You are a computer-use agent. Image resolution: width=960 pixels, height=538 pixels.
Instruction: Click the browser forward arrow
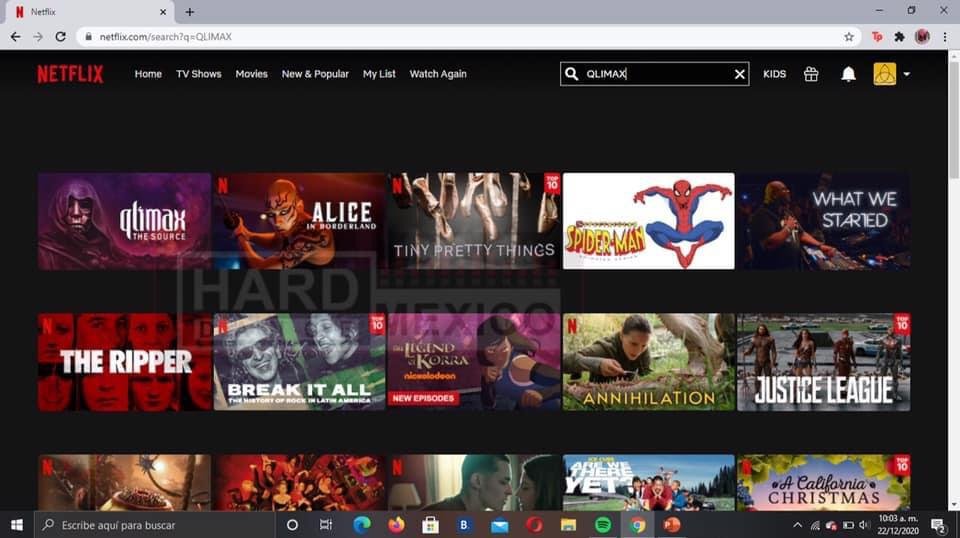pyautogui.click(x=38, y=37)
